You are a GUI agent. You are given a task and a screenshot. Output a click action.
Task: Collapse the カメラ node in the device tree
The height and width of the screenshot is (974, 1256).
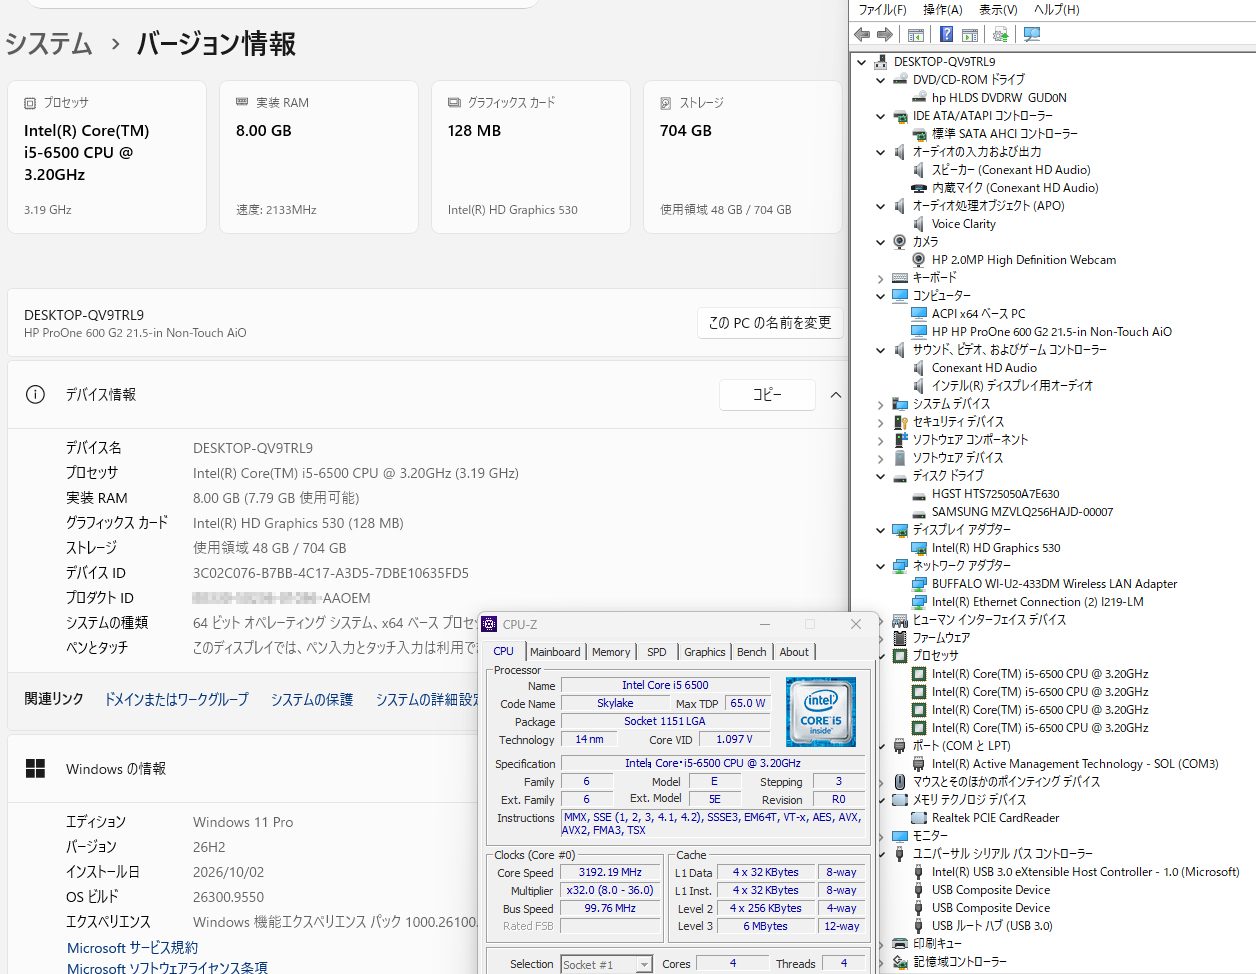tap(880, 242)
